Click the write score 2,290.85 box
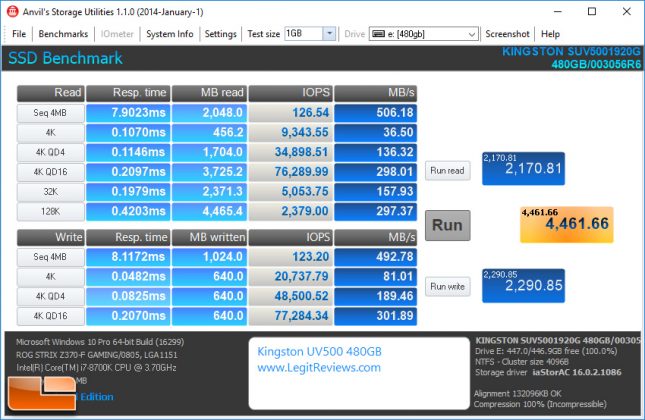Viewport: 645px width, 420px height. click(x=523, y=286)
